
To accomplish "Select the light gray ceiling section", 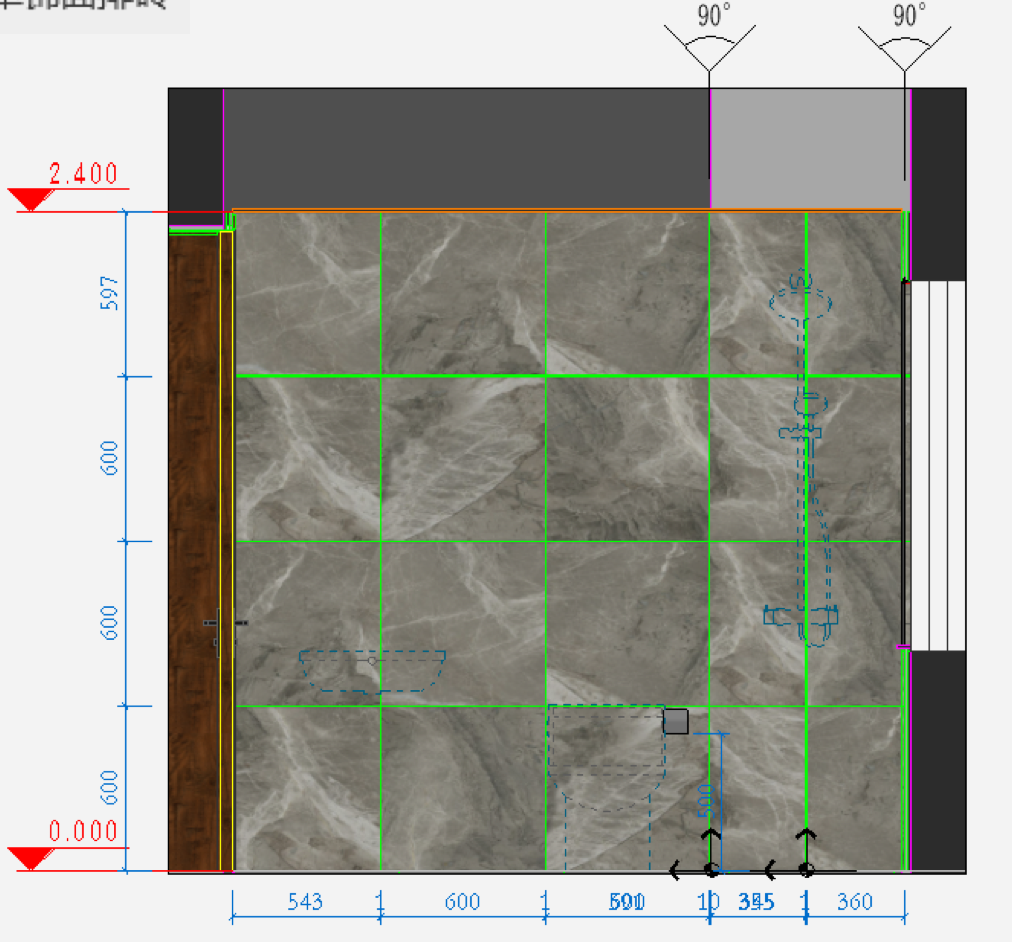I will point(809,148).
